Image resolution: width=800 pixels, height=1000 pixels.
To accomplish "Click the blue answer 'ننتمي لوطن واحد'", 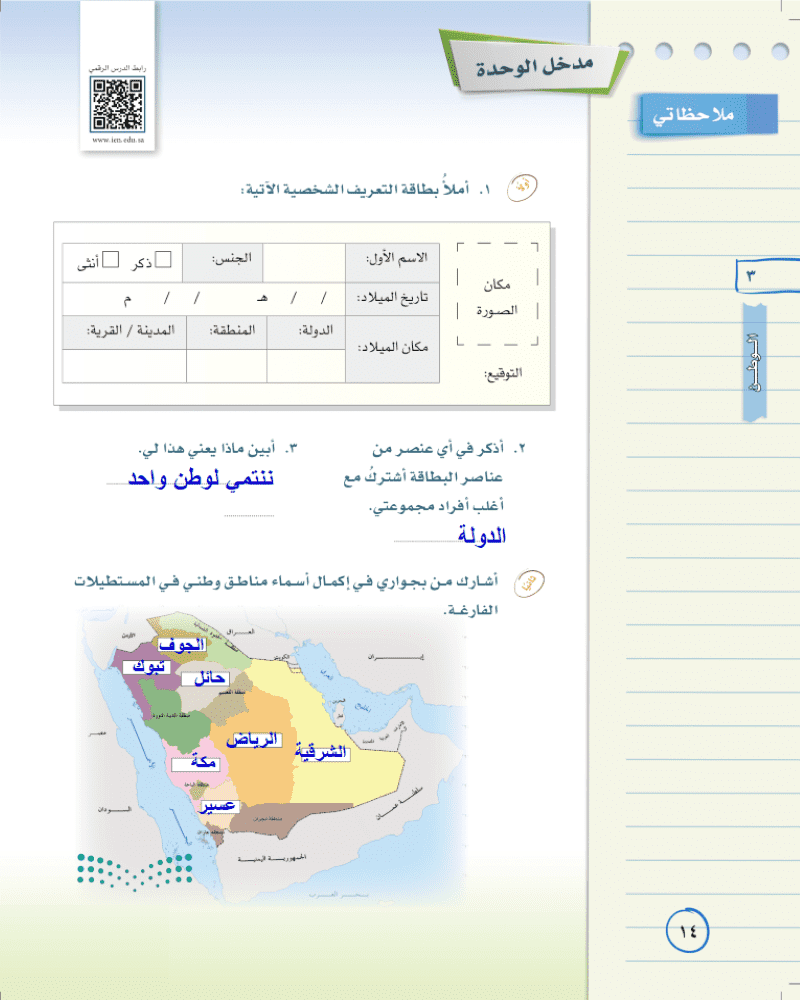I will (x=201, y=478).
